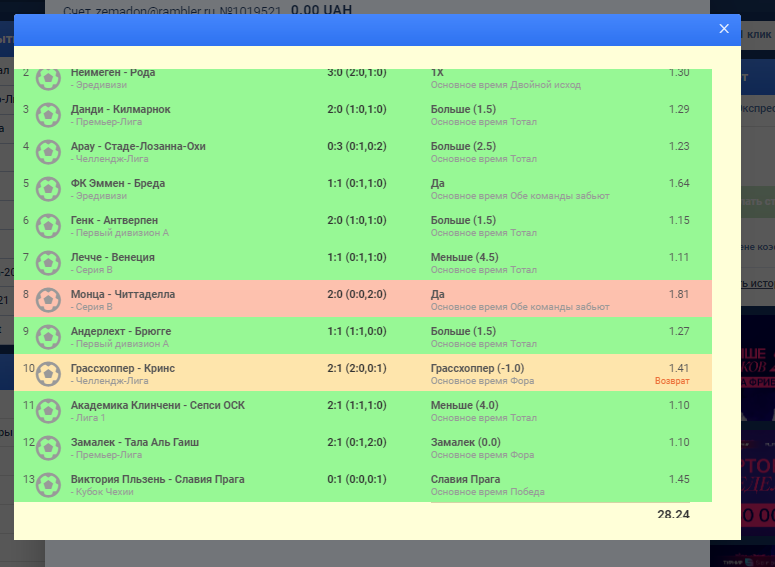
Task: Click soccer ball icon for Виктория Пльзень
Action: (x=48, y=485)
